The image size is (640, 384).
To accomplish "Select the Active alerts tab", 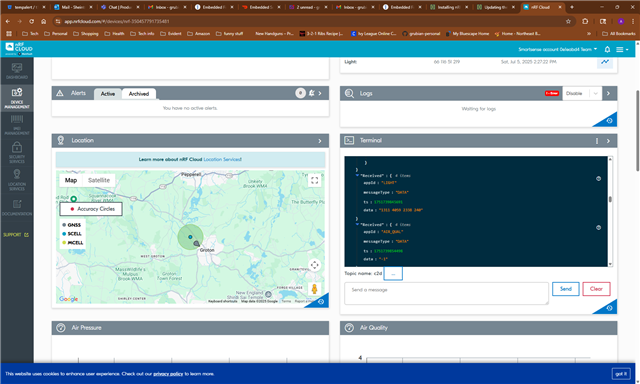I will tap(108, 94).
